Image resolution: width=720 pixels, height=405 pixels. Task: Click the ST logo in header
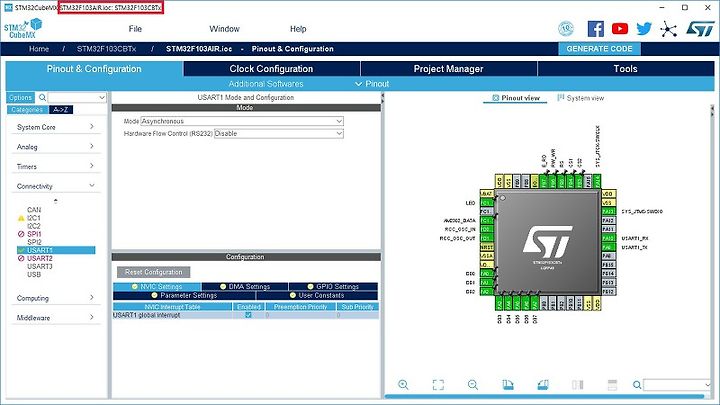tap(700, 29)
